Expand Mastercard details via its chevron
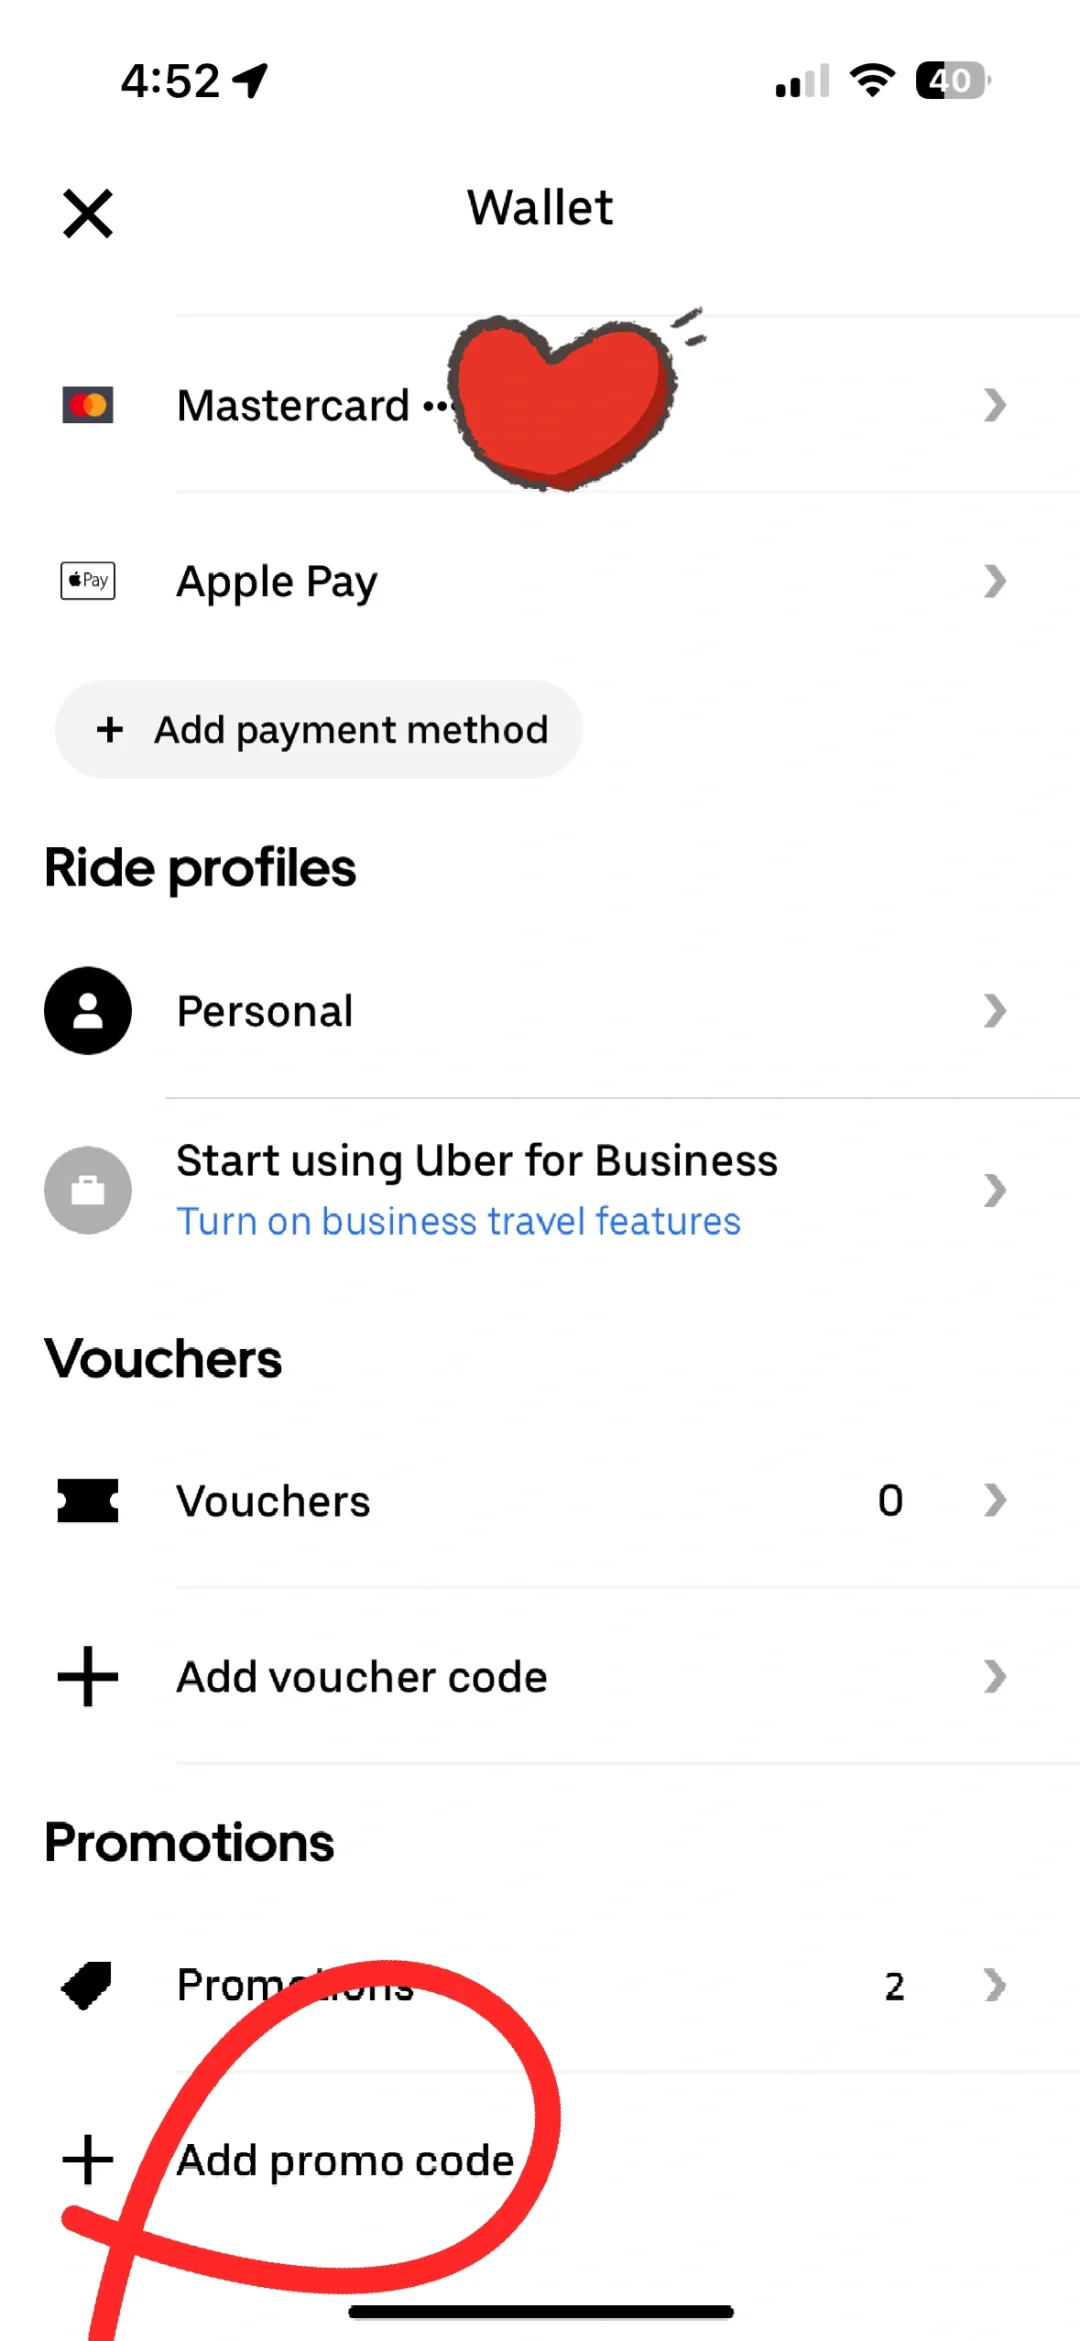The image size is (1080, 2341). click(994, 405)
